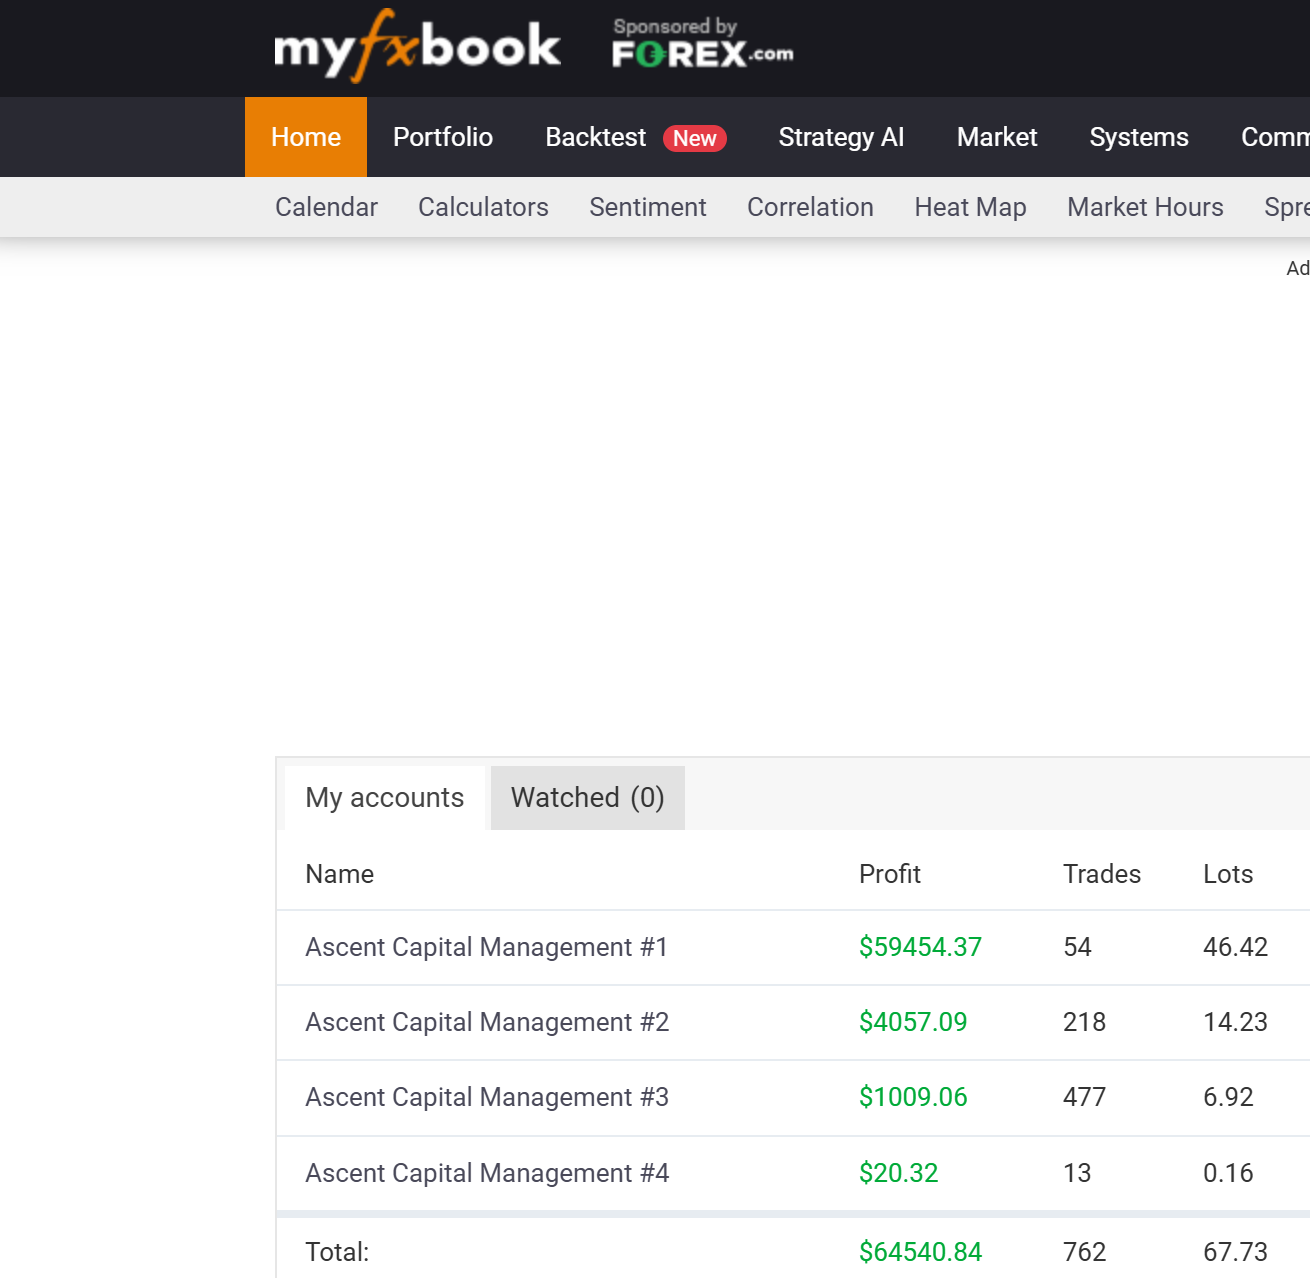
Task: Open the Heat Map link
Action: coord(970,207)
